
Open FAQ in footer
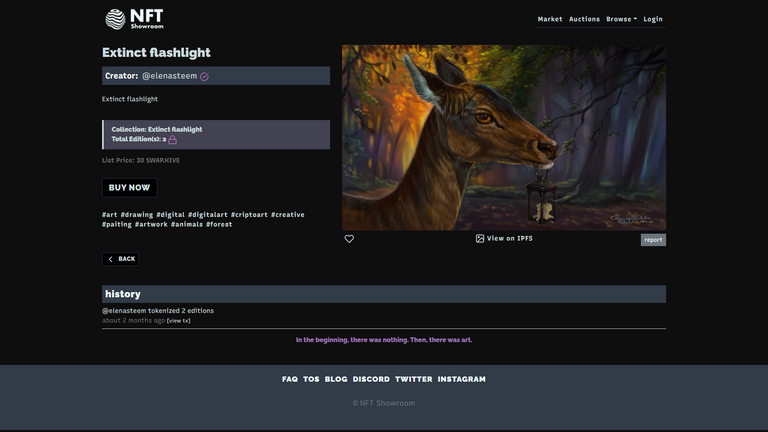click(289, 379)
